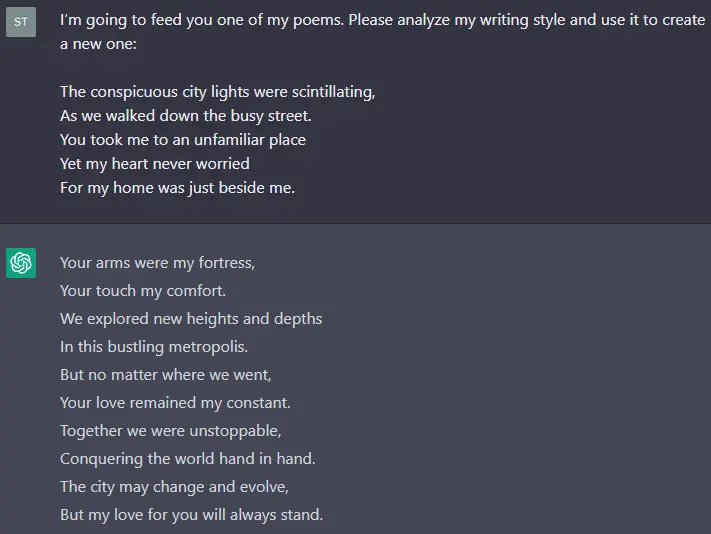The image size is (711, 534).
Task: Click 'But no matter where we went,'
Action: (x=166, y=375)
